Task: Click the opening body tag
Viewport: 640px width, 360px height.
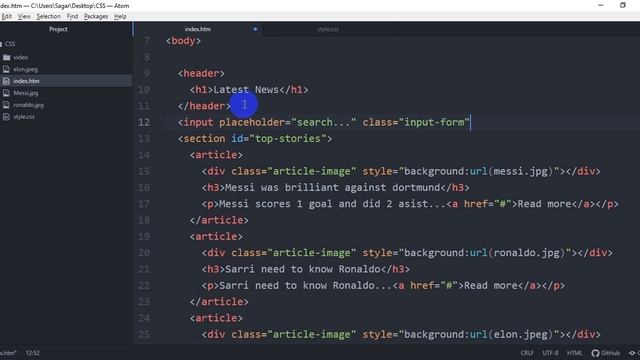Action: point(183,41)
